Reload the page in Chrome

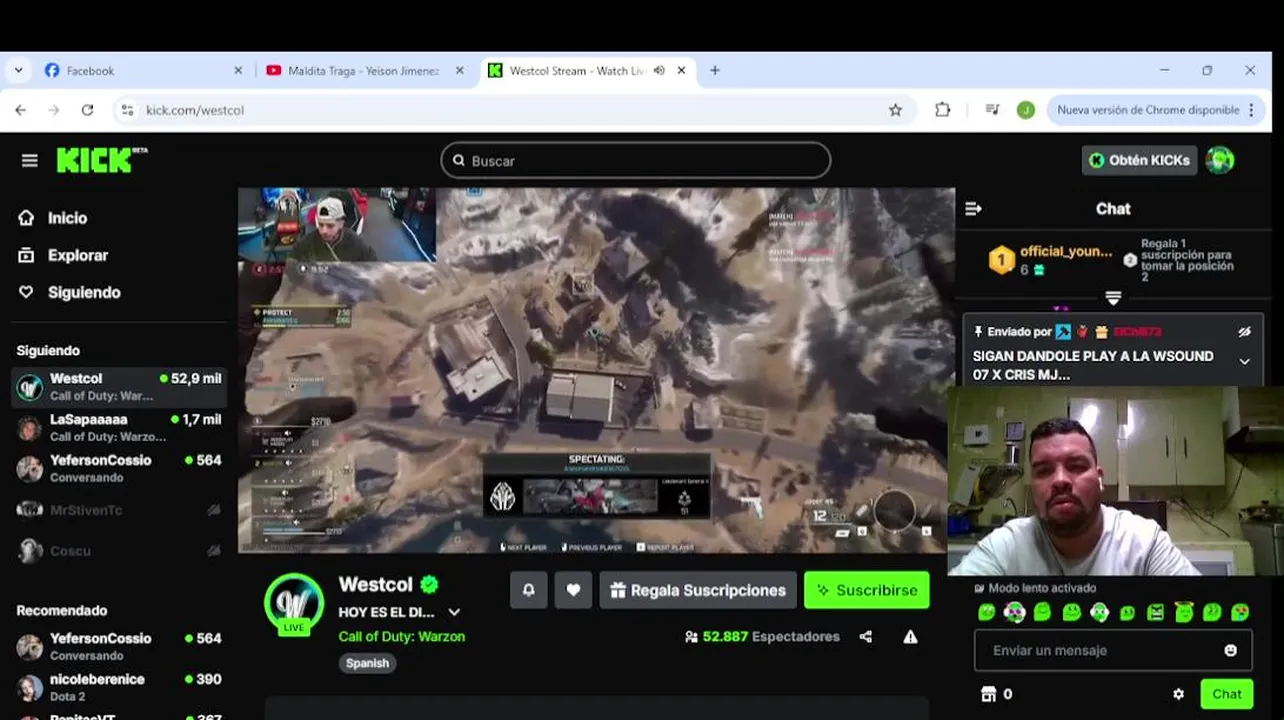pyautogui.click(x=87, y=110)
